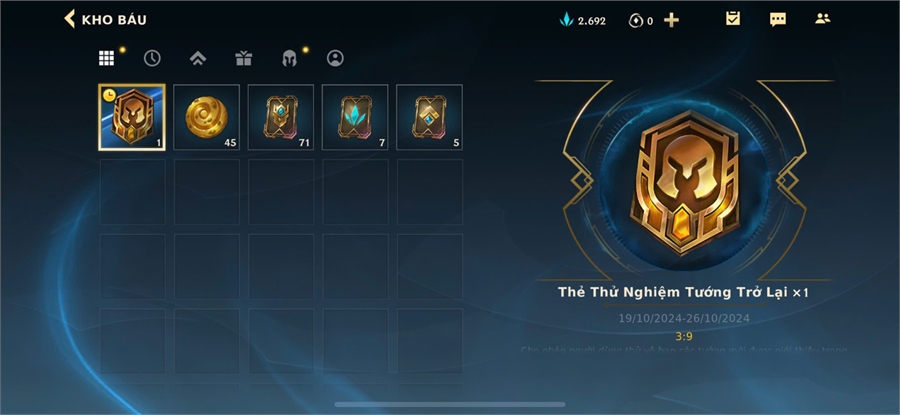Click the blue mote currency icon
Viewport: 900px width, 415px height.
[567, 20]
